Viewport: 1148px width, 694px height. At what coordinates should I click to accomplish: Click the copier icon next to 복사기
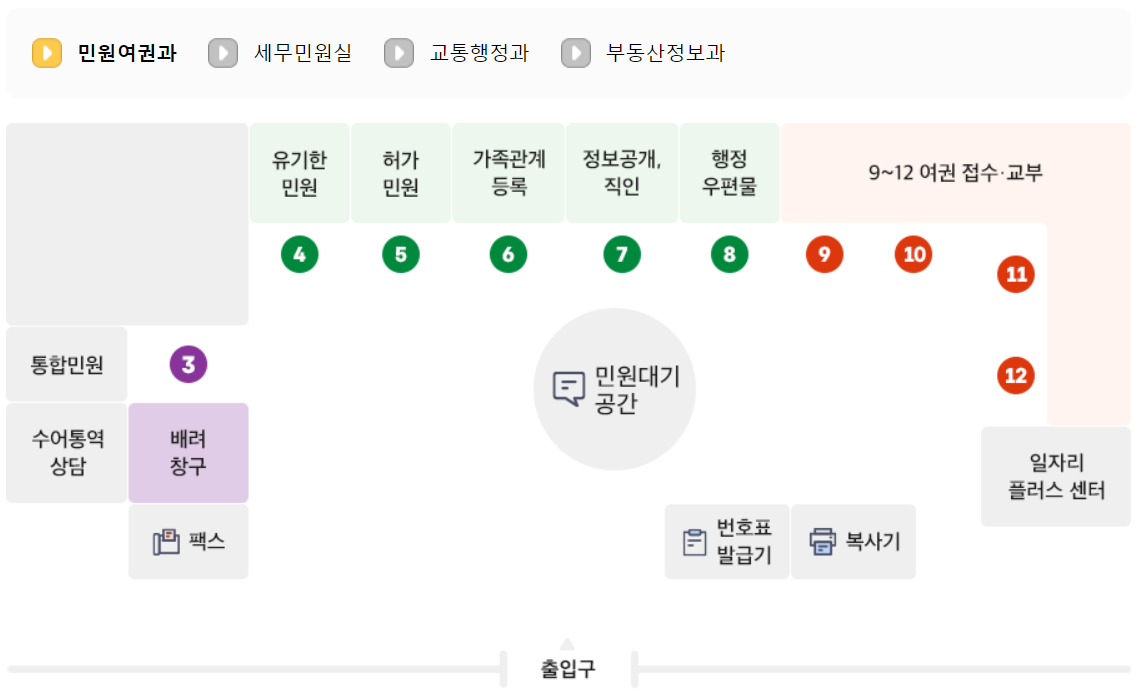820,541
